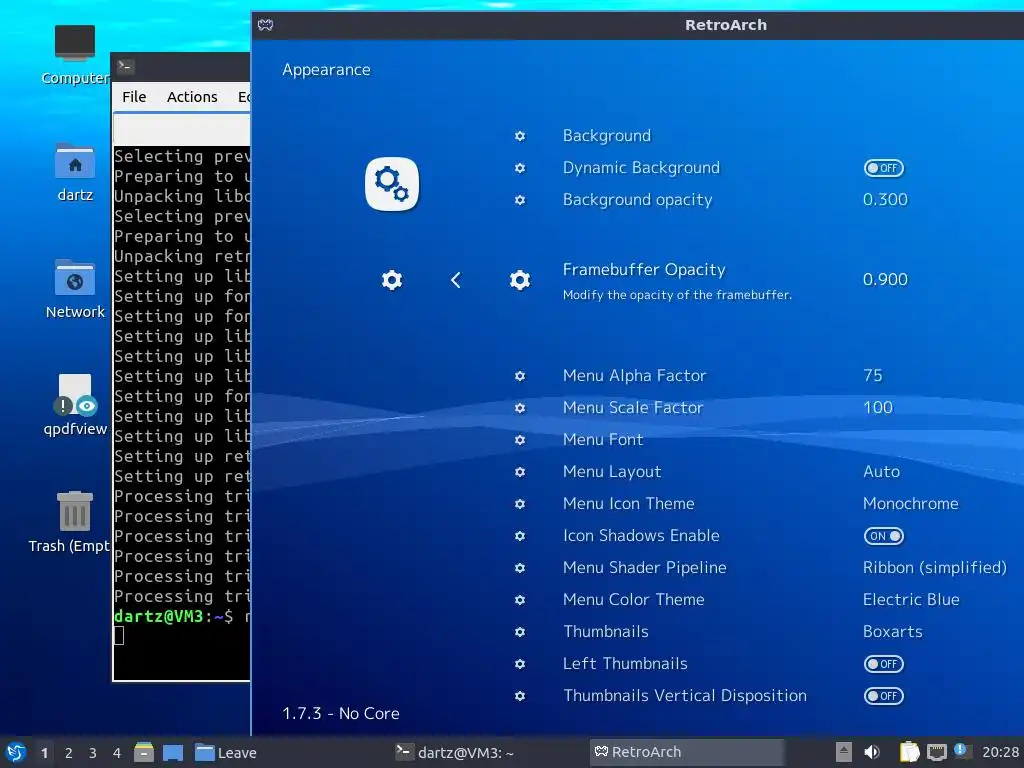Change Menu Color Theme value Electric Blue
This screenshot has width=1024, height=768.
[x=911, y=600]
